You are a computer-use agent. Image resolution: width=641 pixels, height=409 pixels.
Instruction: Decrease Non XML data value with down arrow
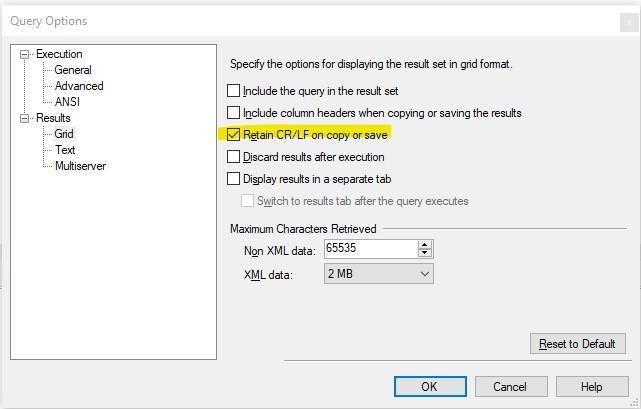[x=425, y=253]
